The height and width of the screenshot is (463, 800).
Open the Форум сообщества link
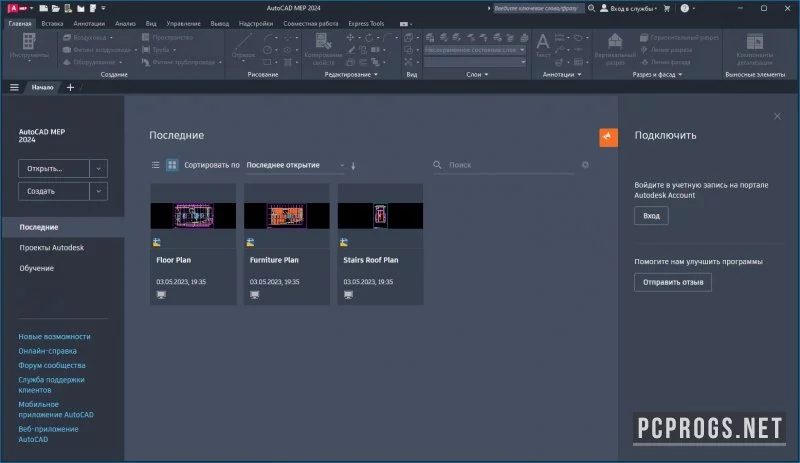(x=52, y=365)
